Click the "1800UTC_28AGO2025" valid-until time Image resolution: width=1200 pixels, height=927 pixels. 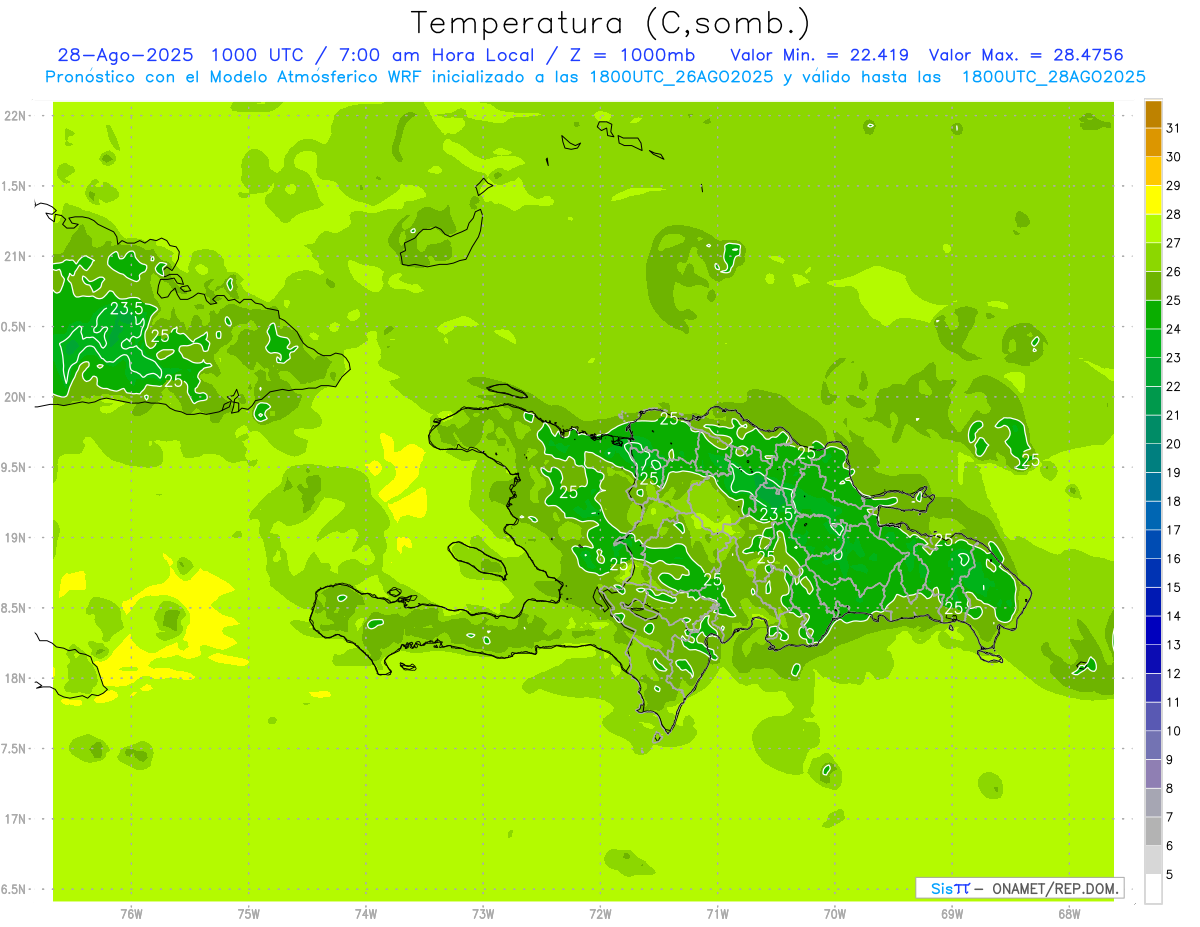1053,77
